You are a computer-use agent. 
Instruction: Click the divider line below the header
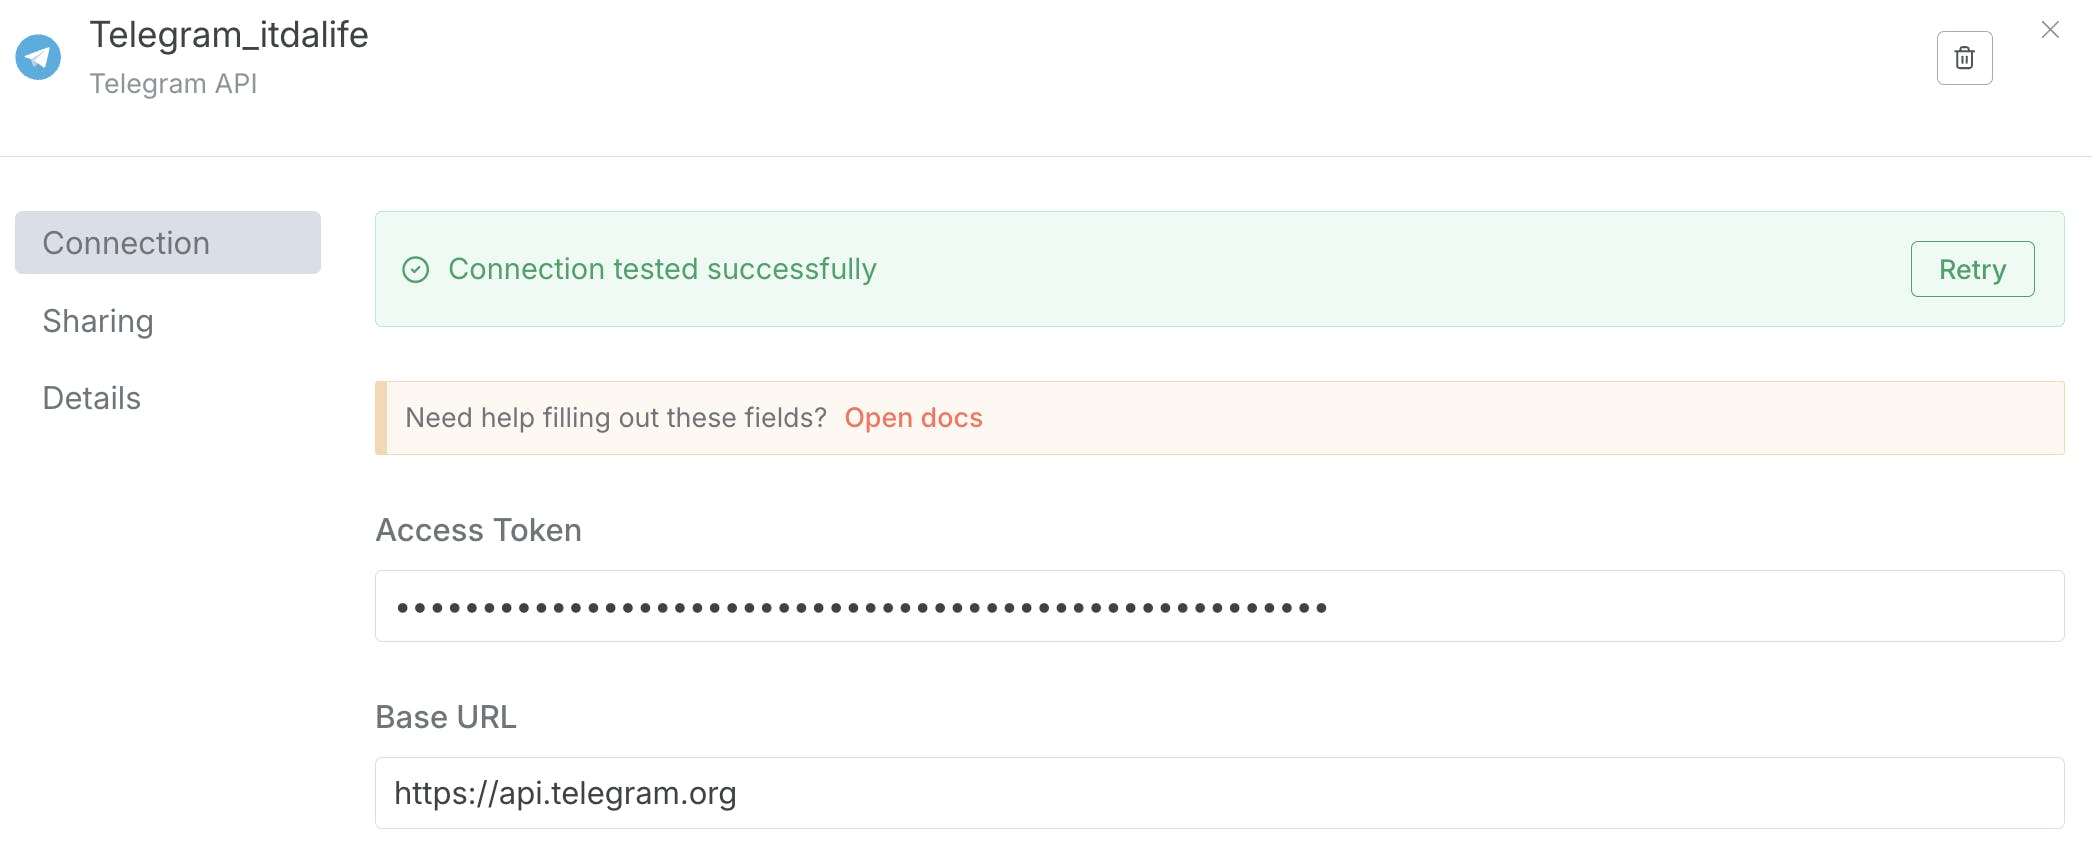[x=1046, y=156]
